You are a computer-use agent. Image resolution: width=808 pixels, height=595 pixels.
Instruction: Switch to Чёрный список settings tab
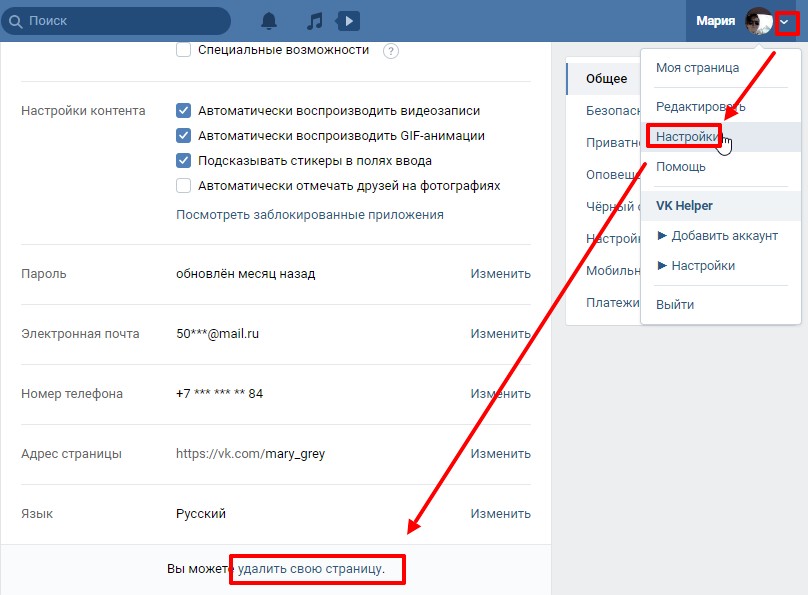[x=604, y=206]
